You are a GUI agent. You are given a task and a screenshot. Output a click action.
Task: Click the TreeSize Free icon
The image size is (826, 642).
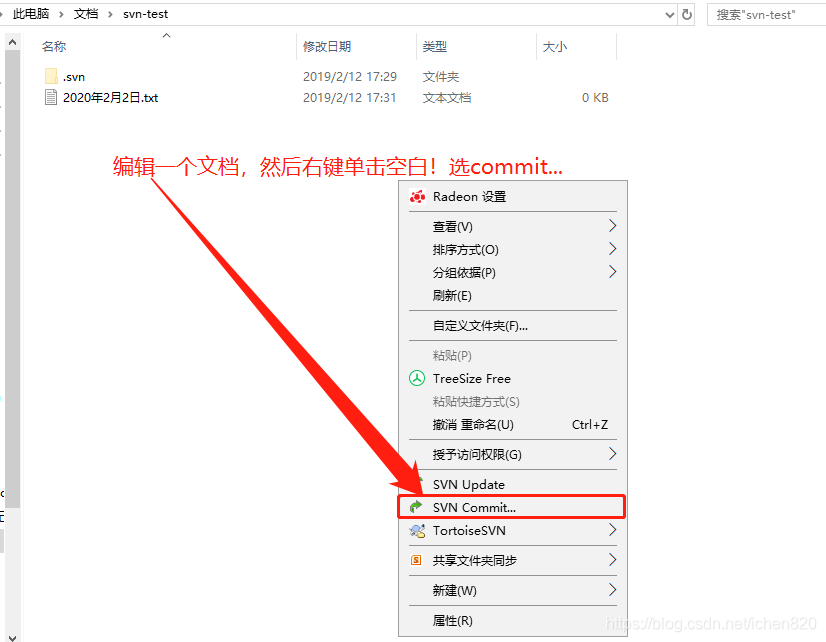[417, 378]
